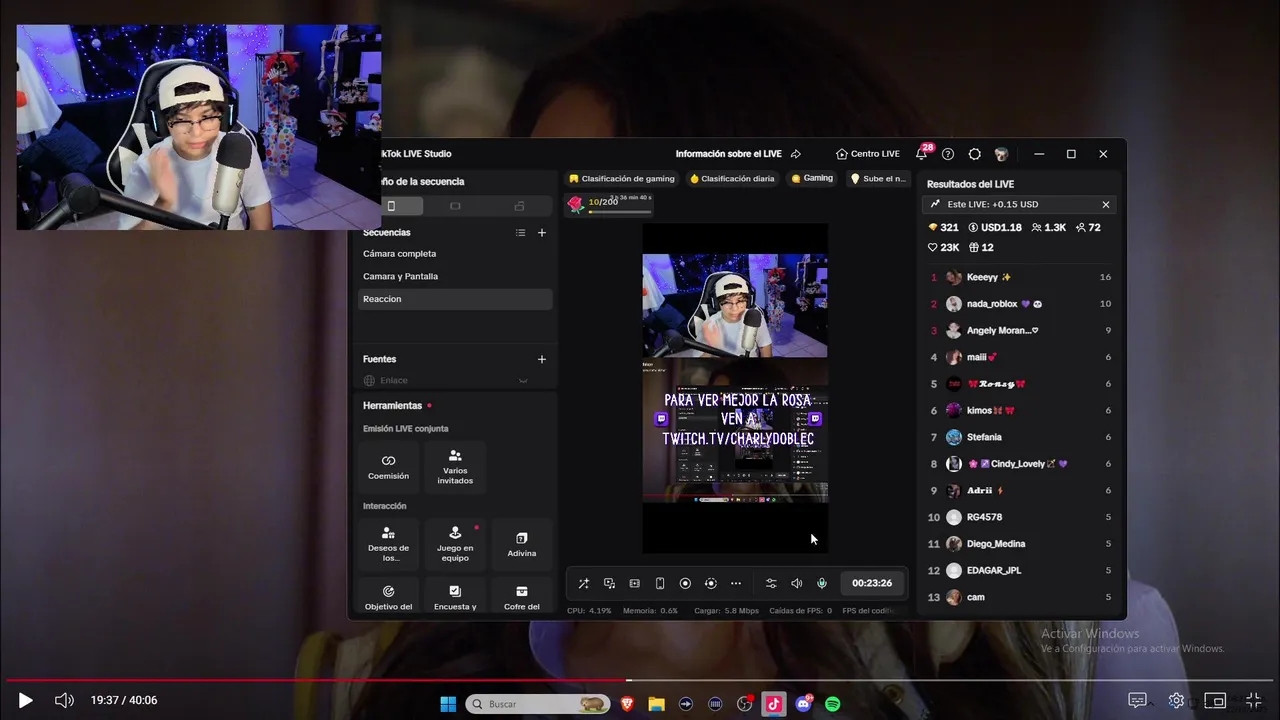
Task: Select dual layout in sequence design
Action: (519, 206)
